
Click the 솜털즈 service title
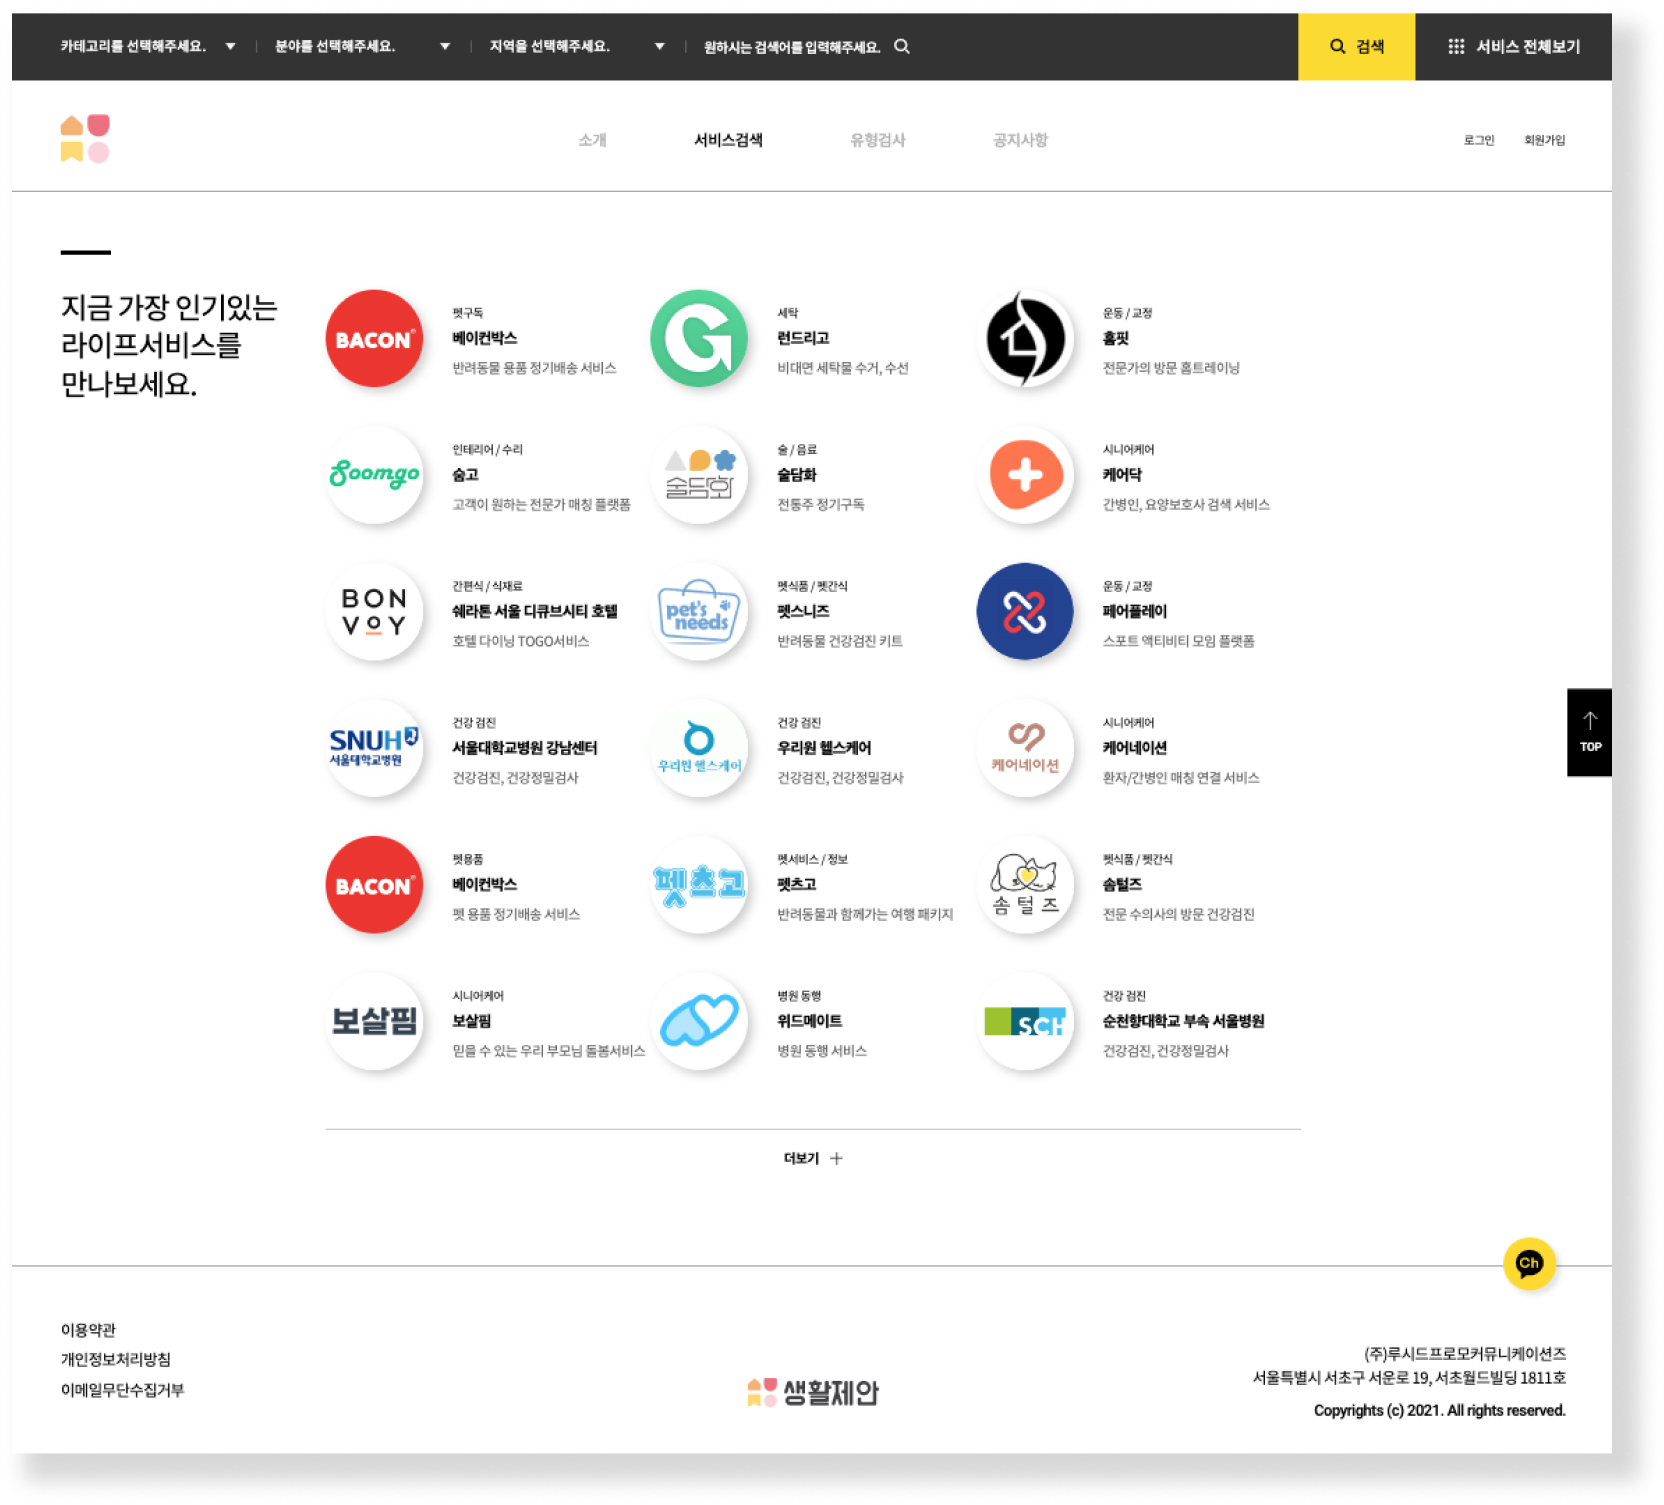point(1122,884)
